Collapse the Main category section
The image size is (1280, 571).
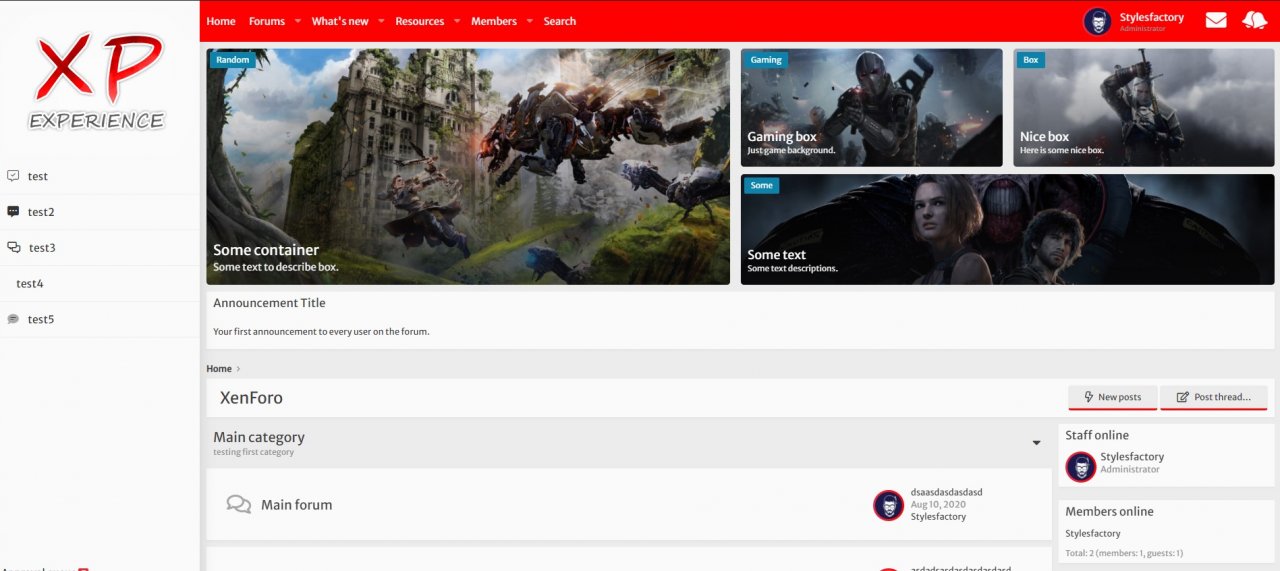1036,443
